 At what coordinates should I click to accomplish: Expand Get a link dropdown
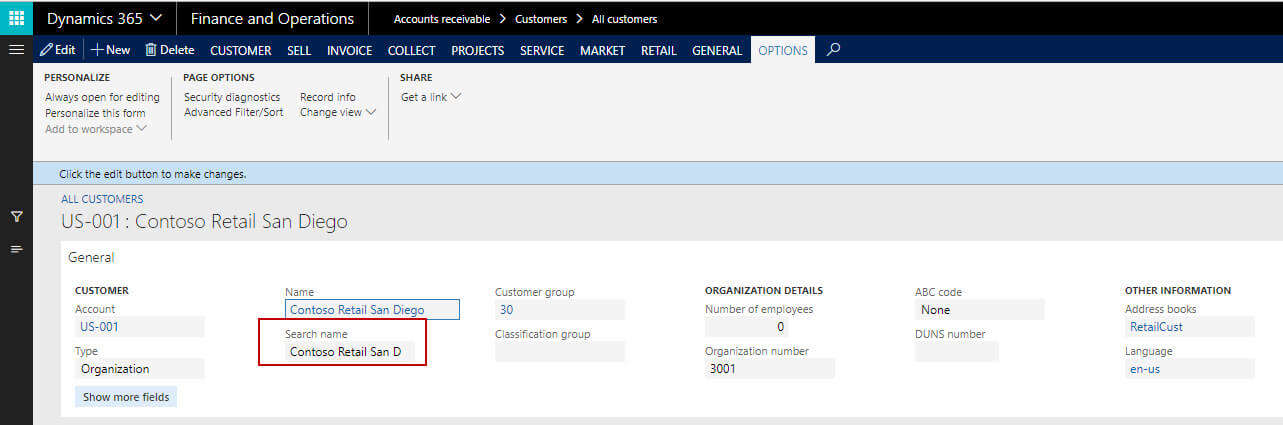click(431, 97)
